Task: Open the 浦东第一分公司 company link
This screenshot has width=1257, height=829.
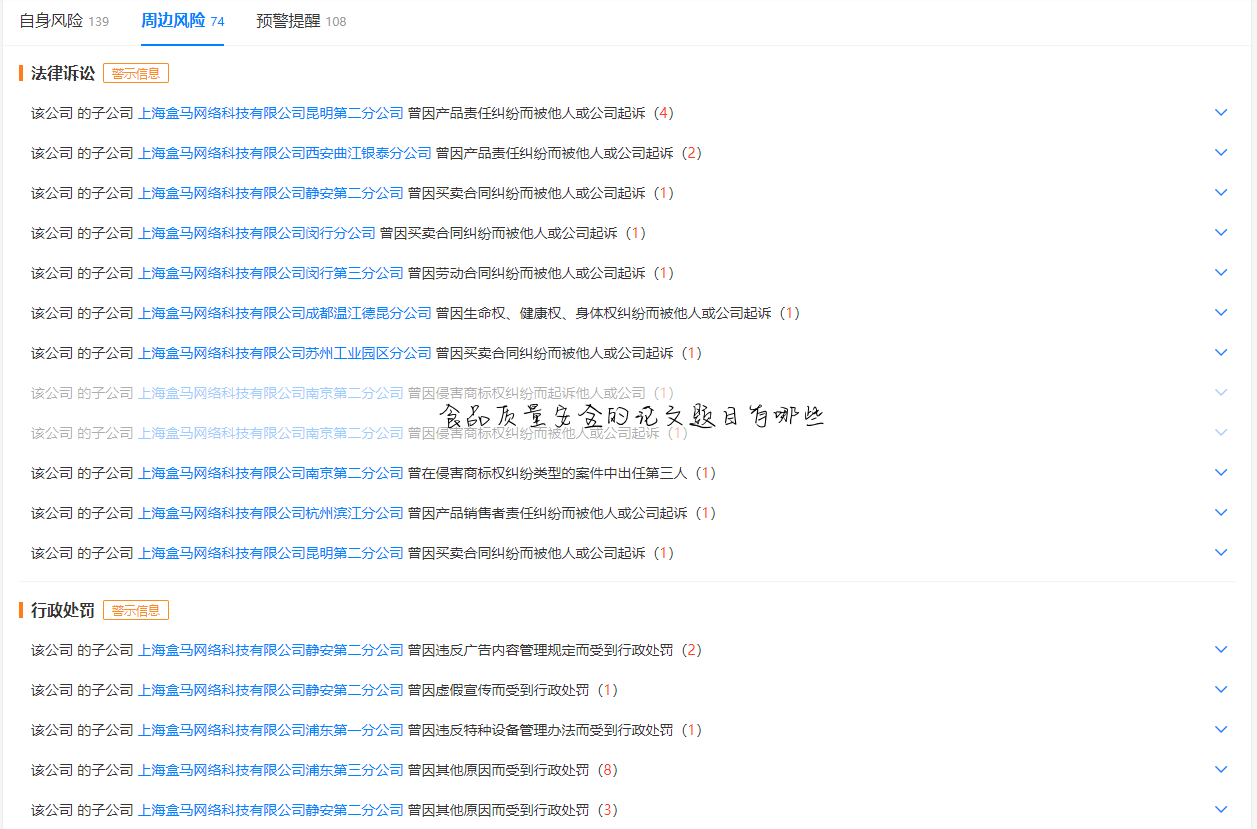Action: 271,730
